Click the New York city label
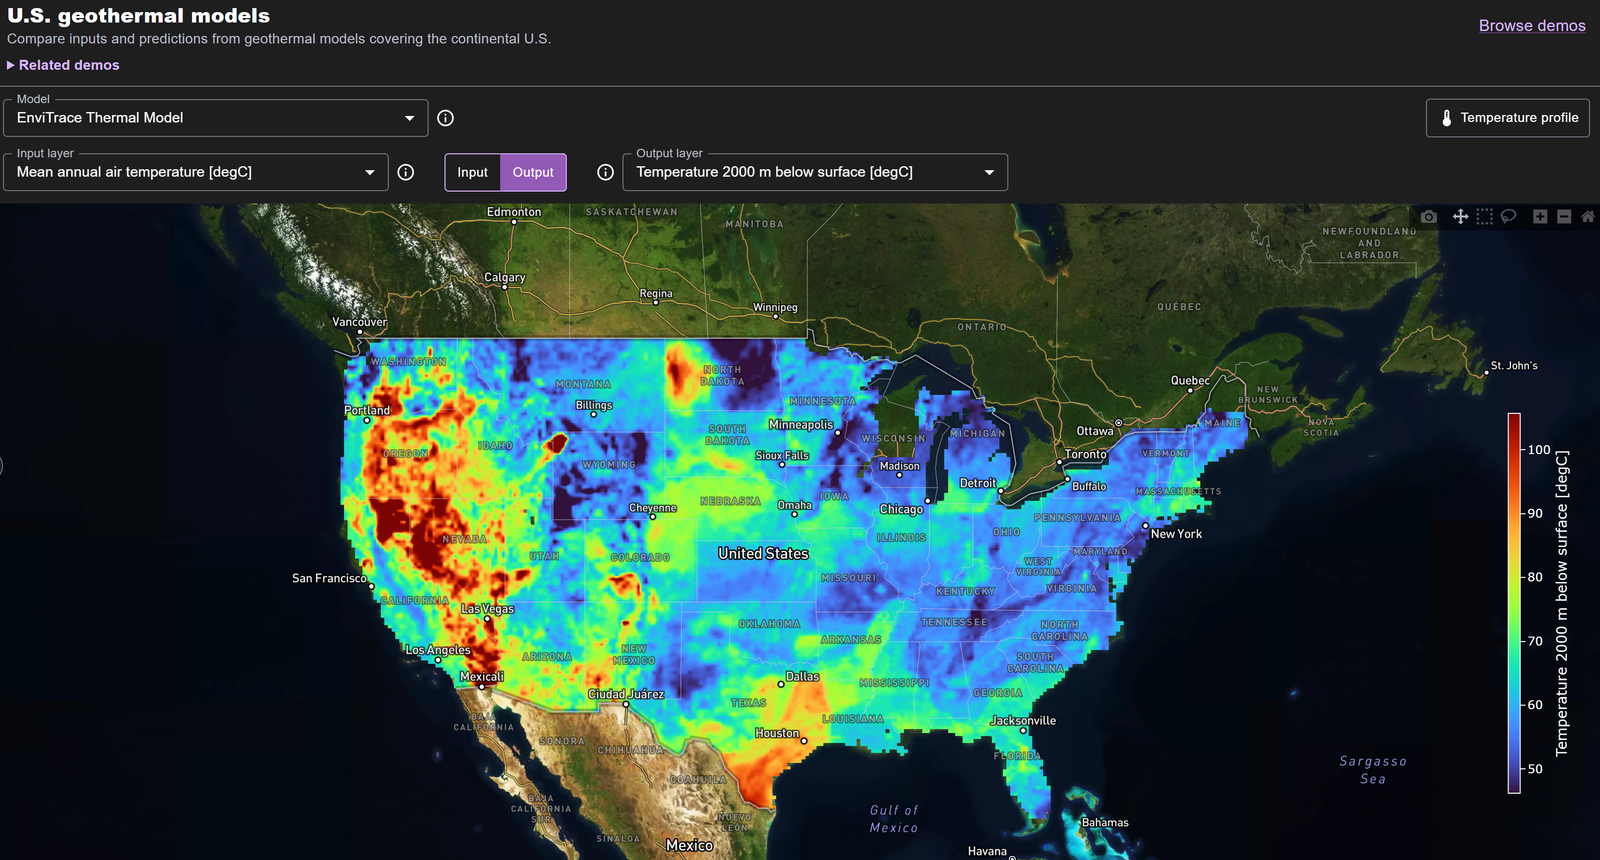Screen dimensions: 1600x860 1176,534
